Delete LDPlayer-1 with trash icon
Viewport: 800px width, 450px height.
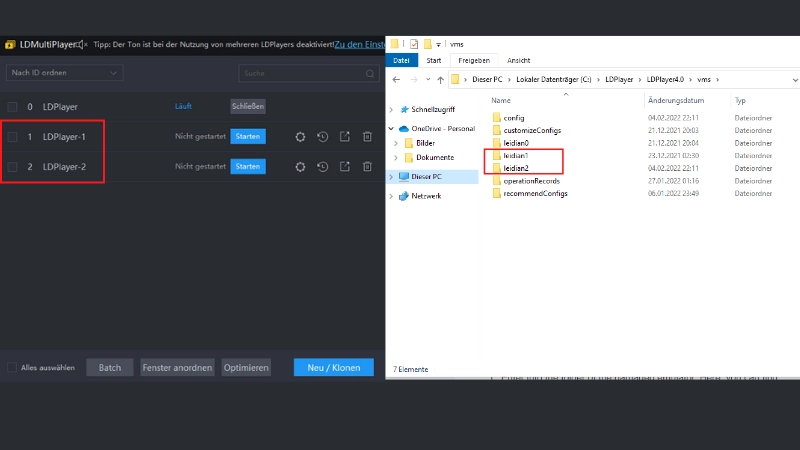(367, 137)
